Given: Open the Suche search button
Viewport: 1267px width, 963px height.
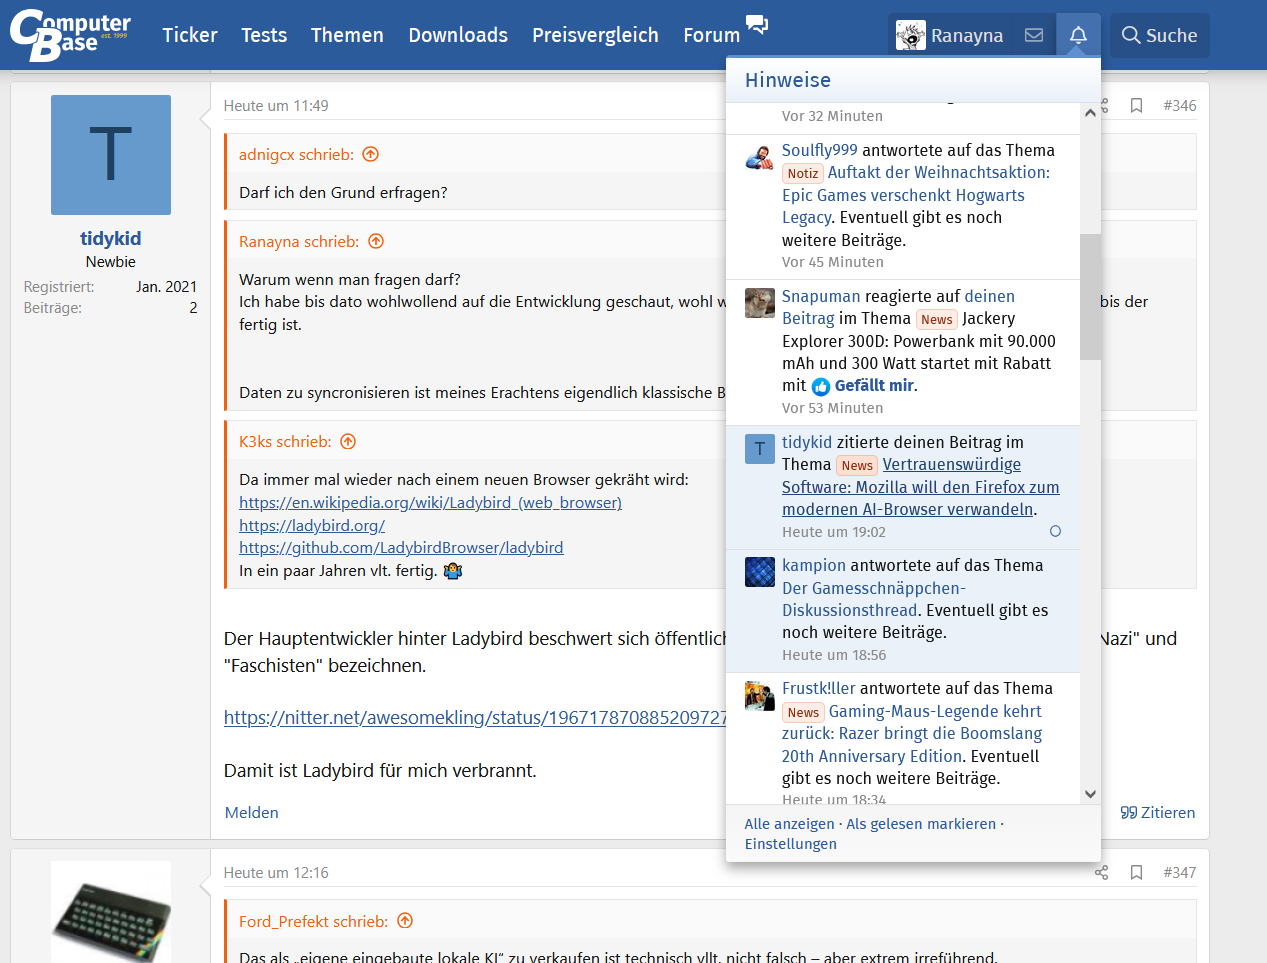Looking at the screenshot, I should [x=1159, y=35].
